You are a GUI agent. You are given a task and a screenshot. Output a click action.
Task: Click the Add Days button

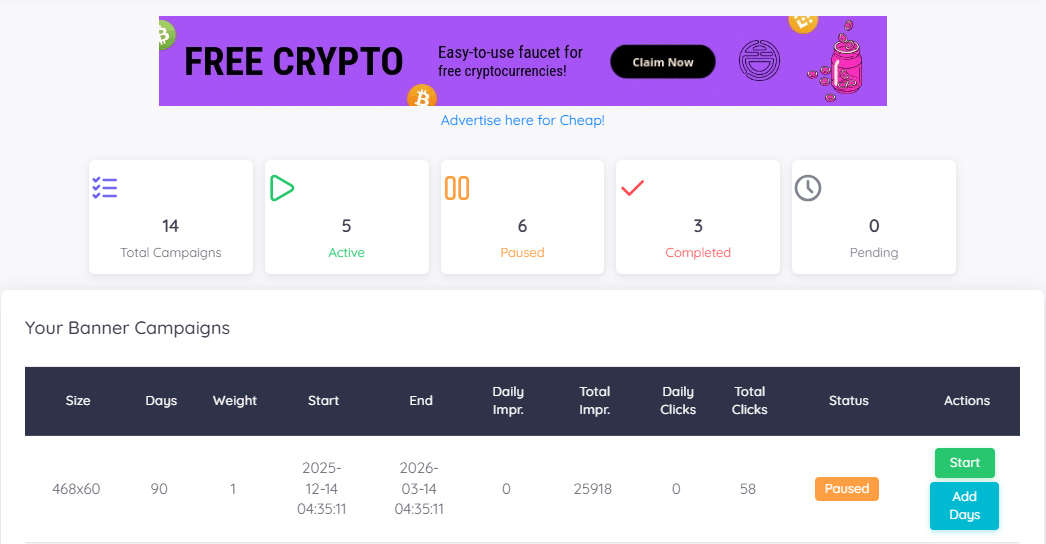click(x=964, y=506)
